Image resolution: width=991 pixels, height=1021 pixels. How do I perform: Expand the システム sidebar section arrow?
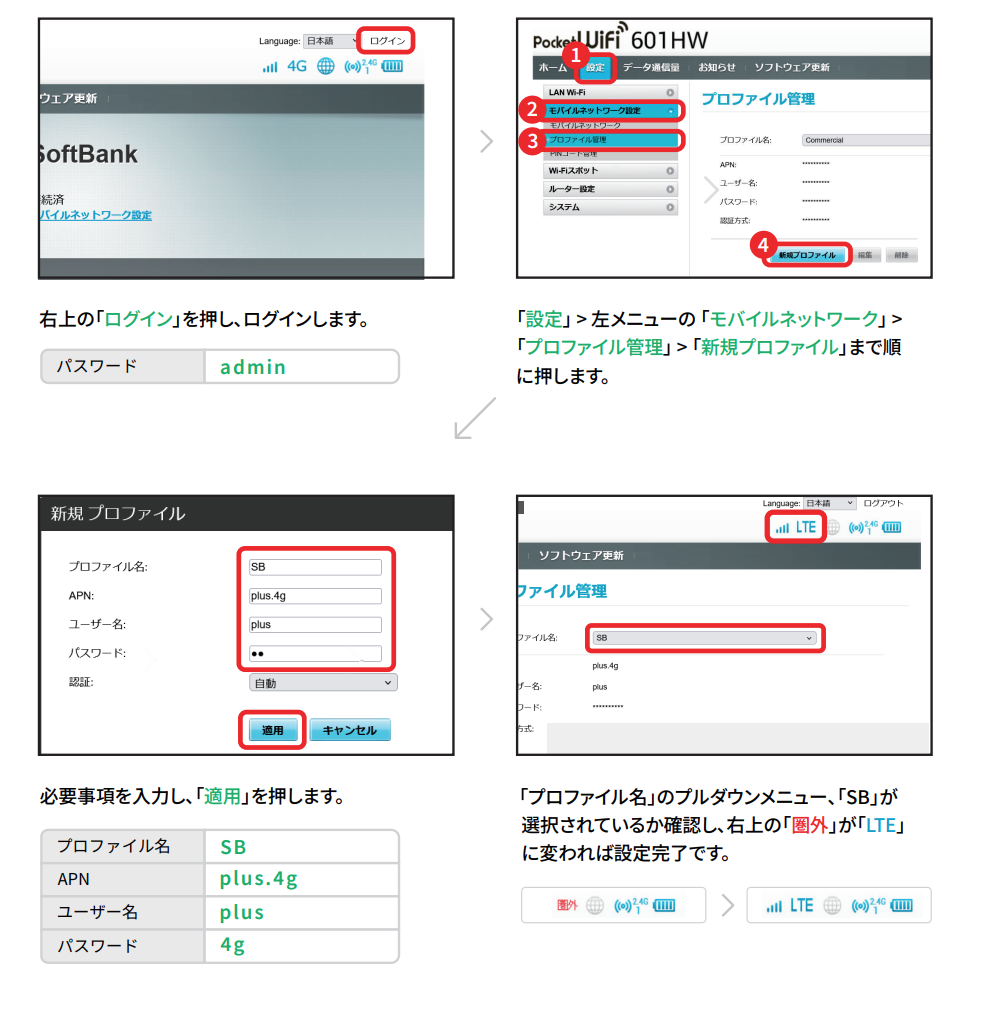click(670, 208)
